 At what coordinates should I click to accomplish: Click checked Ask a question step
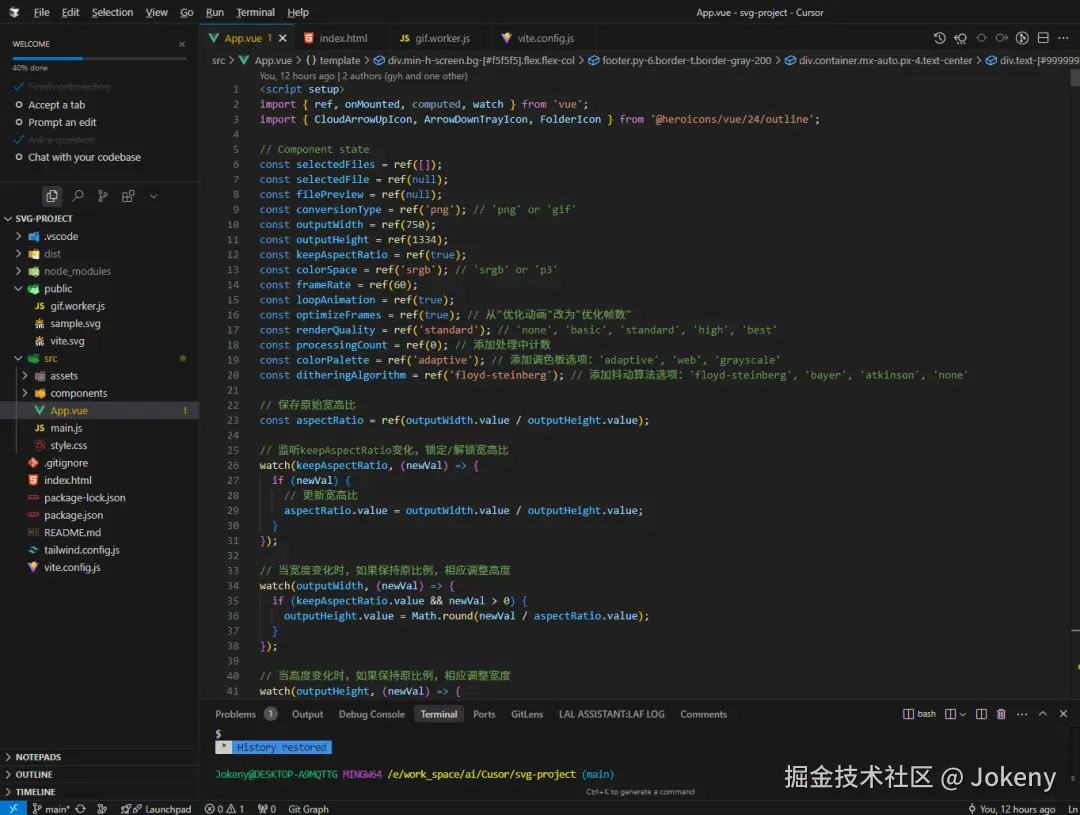61,140
